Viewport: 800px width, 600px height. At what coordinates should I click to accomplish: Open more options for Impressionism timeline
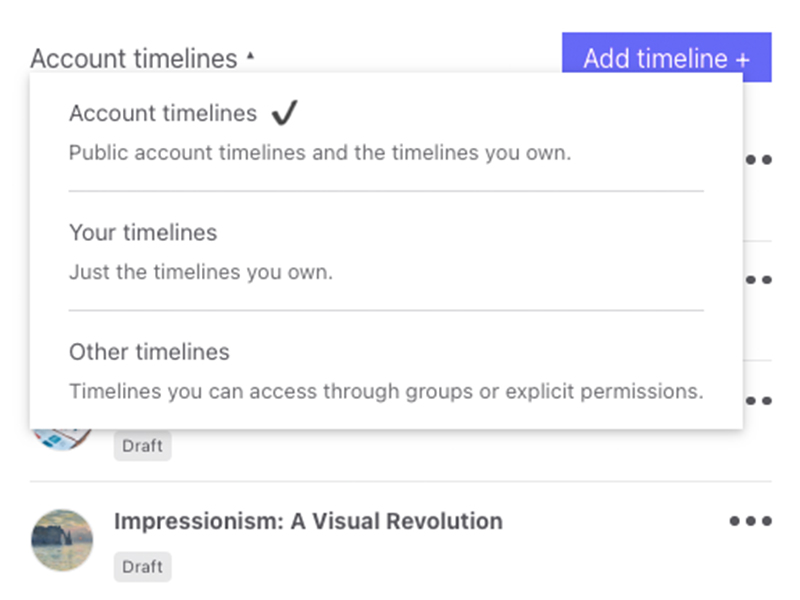pyautogui.click(x=750, y=521)
